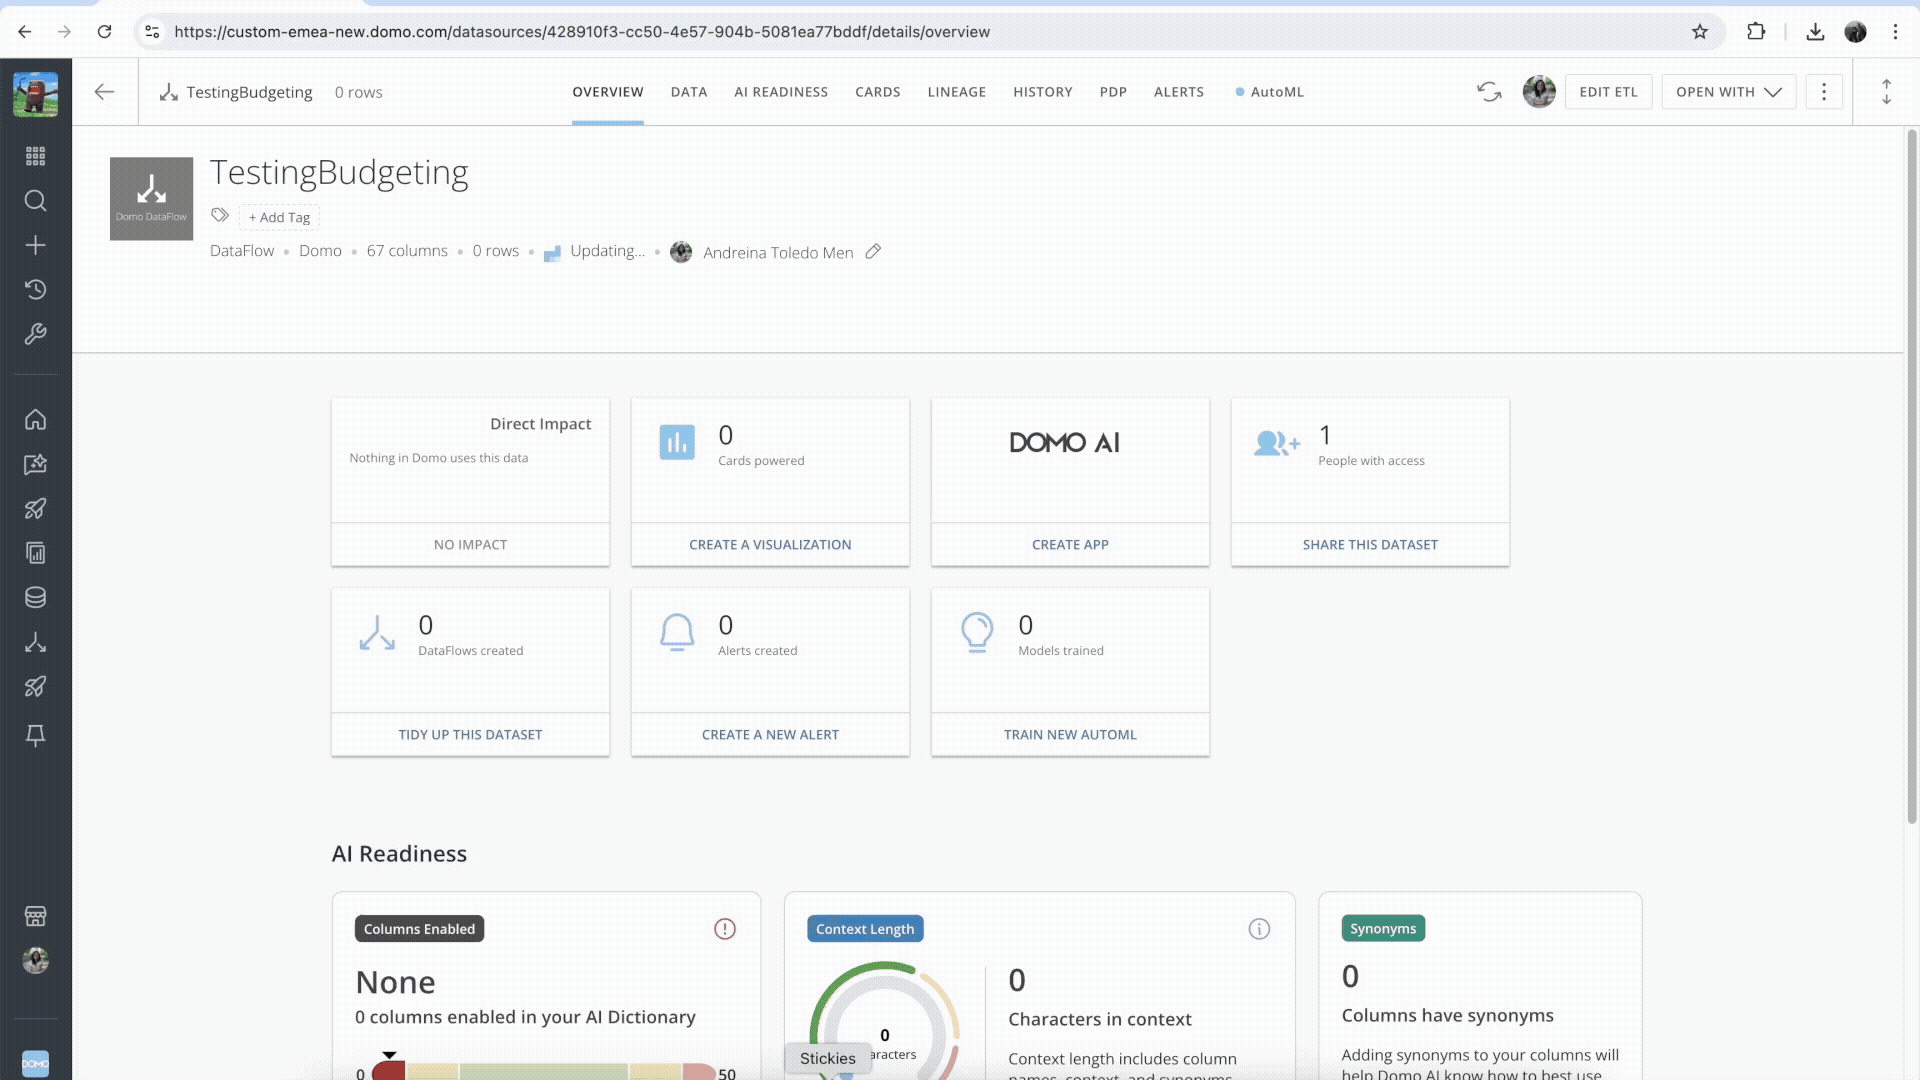
Task: Click the plus add icon in sidebar
Action: pyautogui.click(x=36, y=245)
